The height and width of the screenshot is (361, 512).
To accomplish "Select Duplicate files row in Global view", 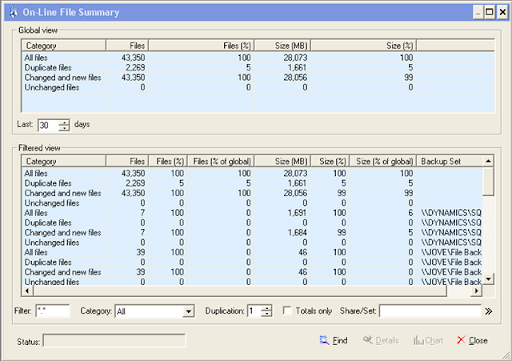I will tap(258, 68).
